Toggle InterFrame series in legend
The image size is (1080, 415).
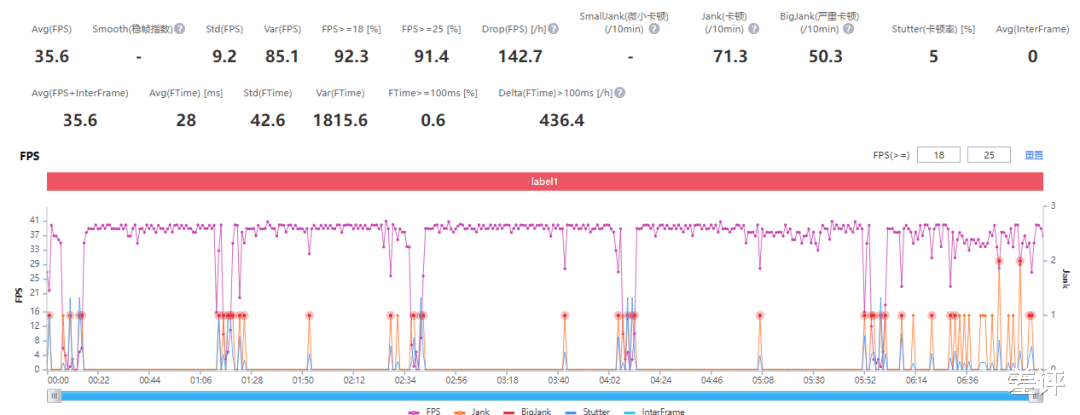(x=654, y=412)
